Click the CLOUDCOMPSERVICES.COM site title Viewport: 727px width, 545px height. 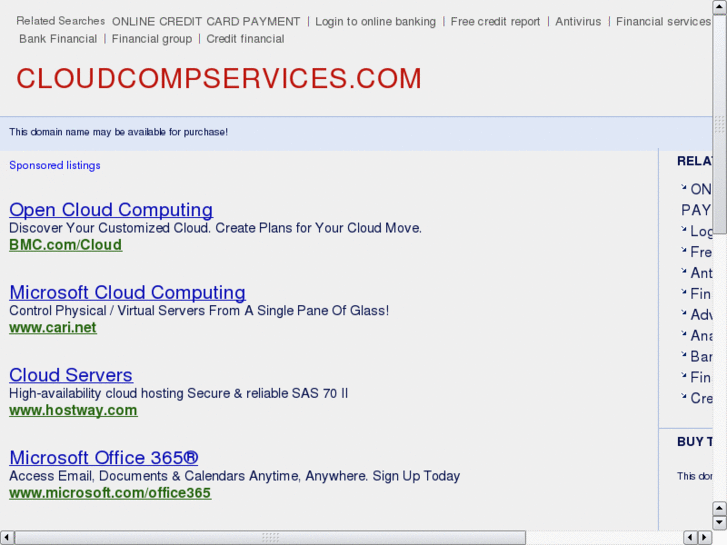click(219, 78)
